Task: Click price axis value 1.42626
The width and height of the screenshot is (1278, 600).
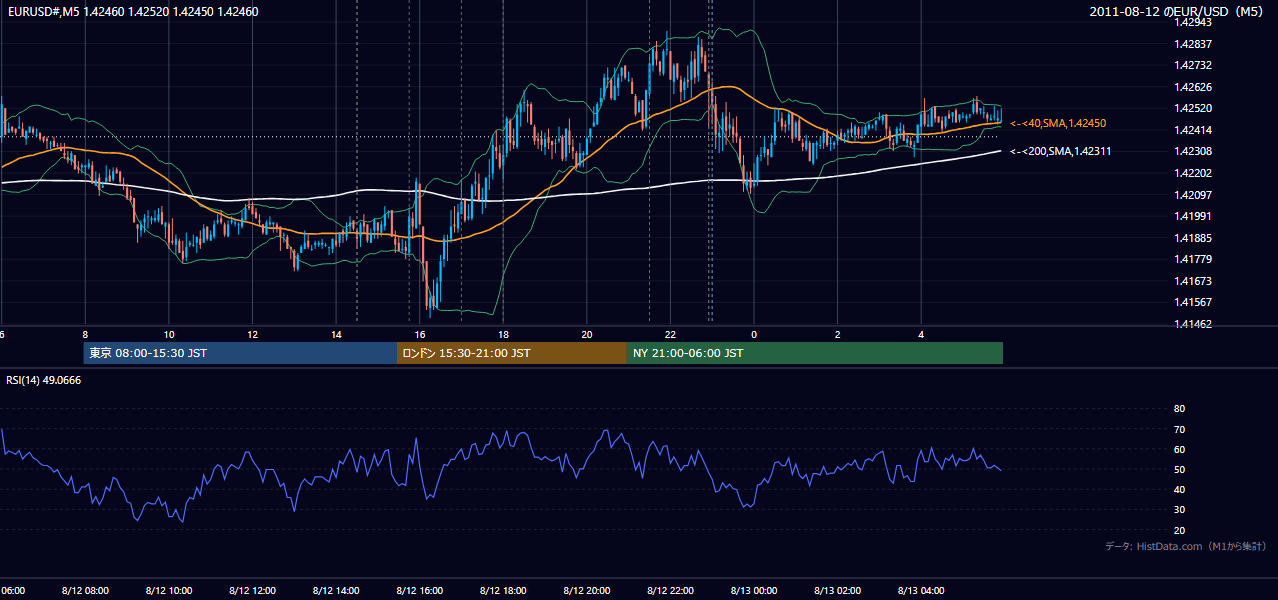Action: [x=1194, y=87]
